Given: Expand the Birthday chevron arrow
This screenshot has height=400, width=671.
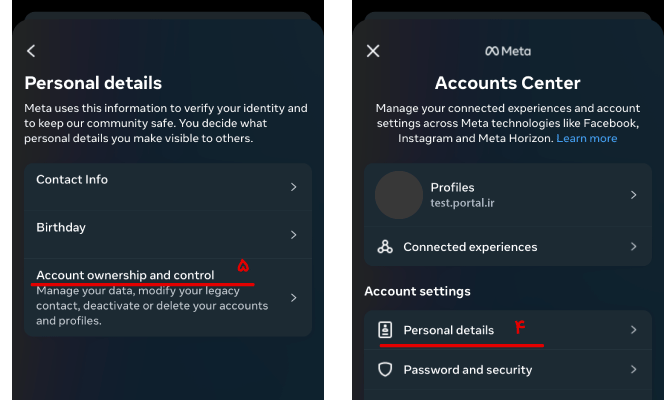Looking at the screenshot, I should coord(294,234).
